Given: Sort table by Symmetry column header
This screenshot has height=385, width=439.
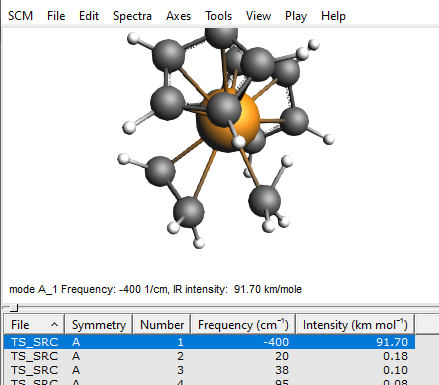Looking at the screenshot, I should (99, 324).
